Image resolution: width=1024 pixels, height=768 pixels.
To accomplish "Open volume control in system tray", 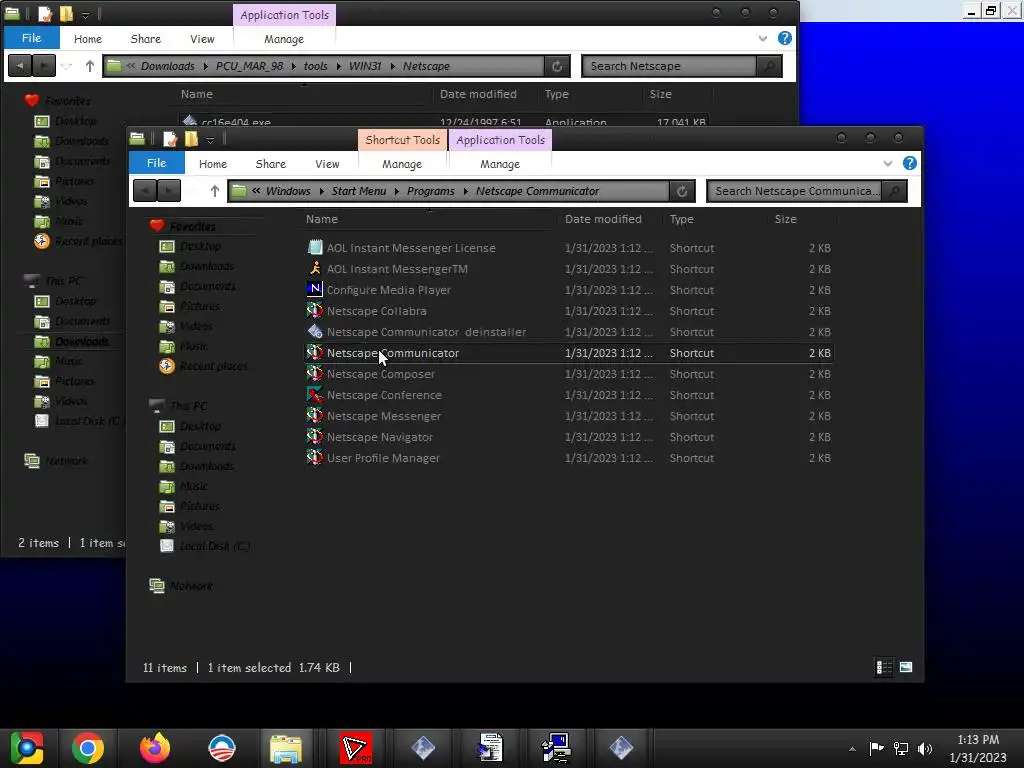I will coord(925,748).
